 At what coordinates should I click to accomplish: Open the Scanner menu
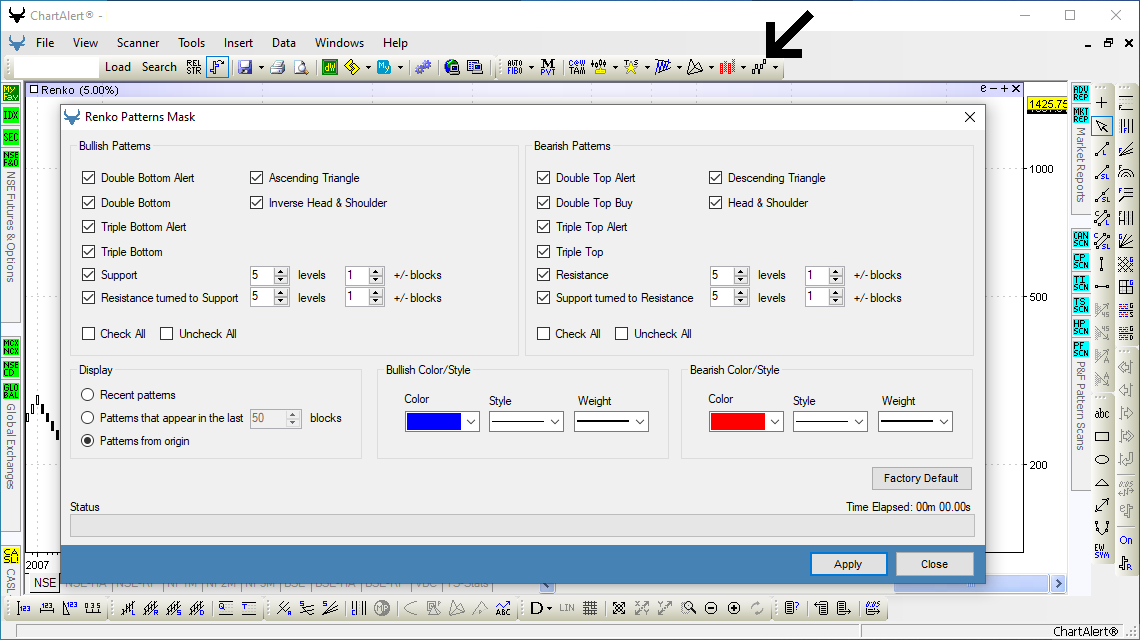pos(138,43)
